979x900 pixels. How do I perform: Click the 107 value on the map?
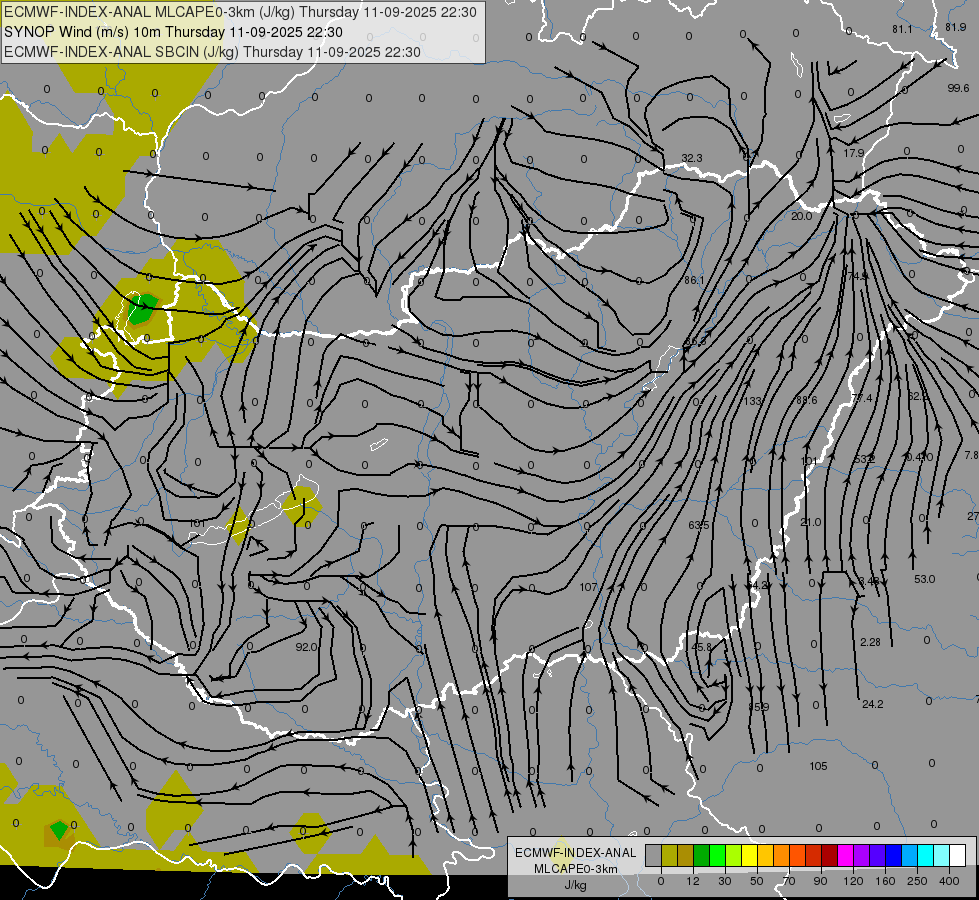click(588, 587)
